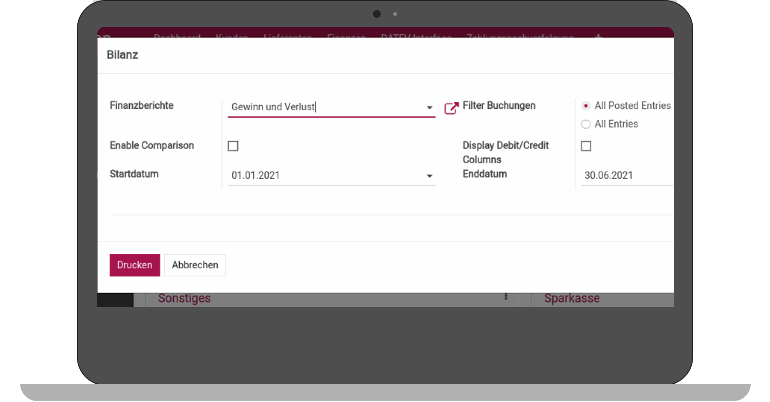
Task: Expand the Finanzberichte dropdown arrow
Action: click(x=429, y=107)
